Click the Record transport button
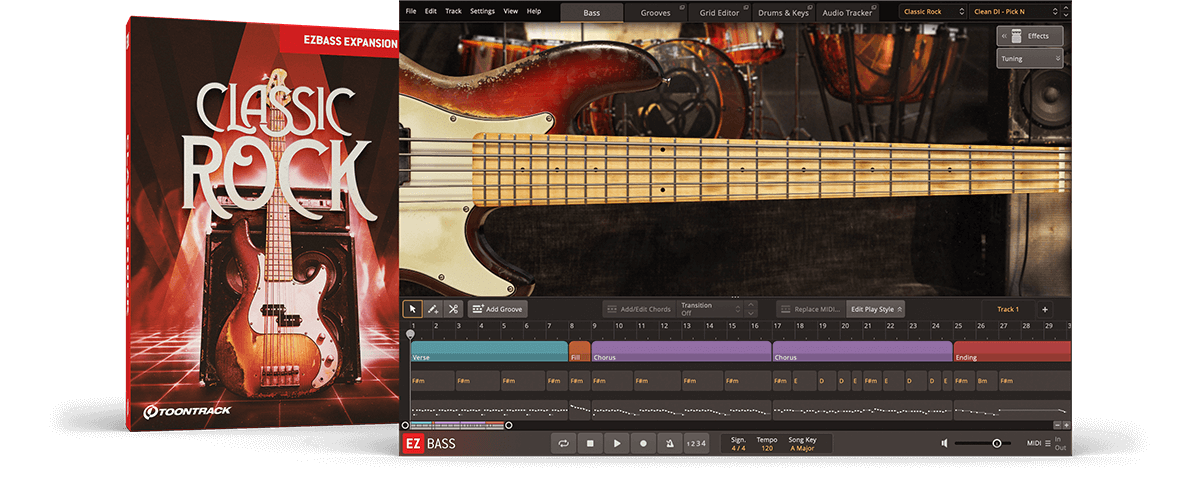1200x488 pixels. click(x=643, y=443)
